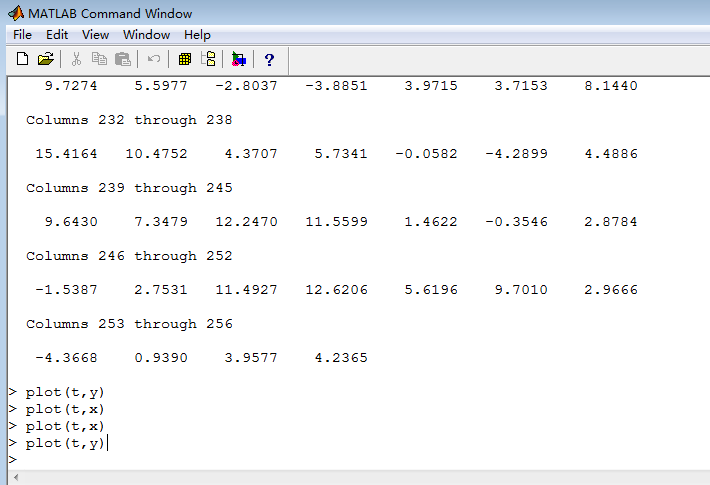
Task: Click the value 5.6196
Action: [x=431, y=290]
